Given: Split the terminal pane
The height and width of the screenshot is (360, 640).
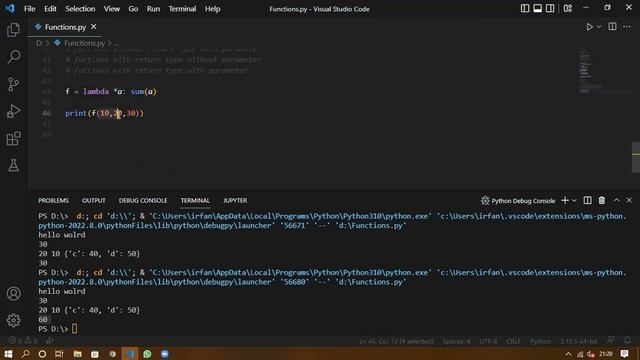Looking at the screenshot, I should 587,200.
